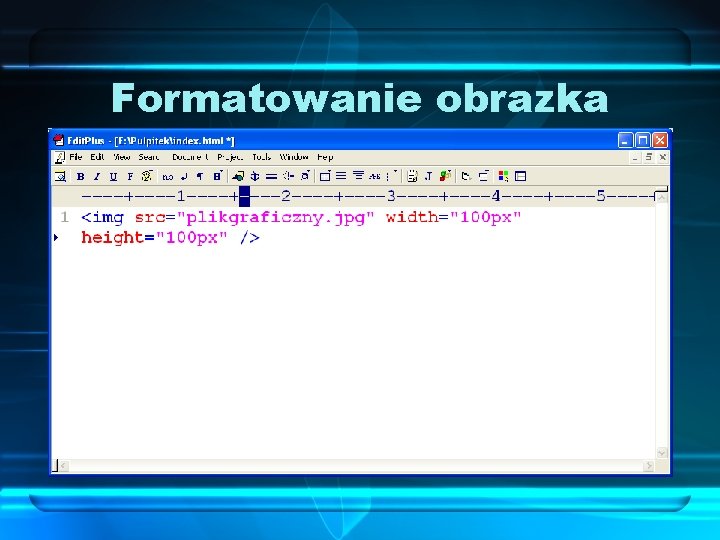Viewport: 720px width, 540px height.
Task: Insert a line break with return-arrow icon
Action: [184, 176]
